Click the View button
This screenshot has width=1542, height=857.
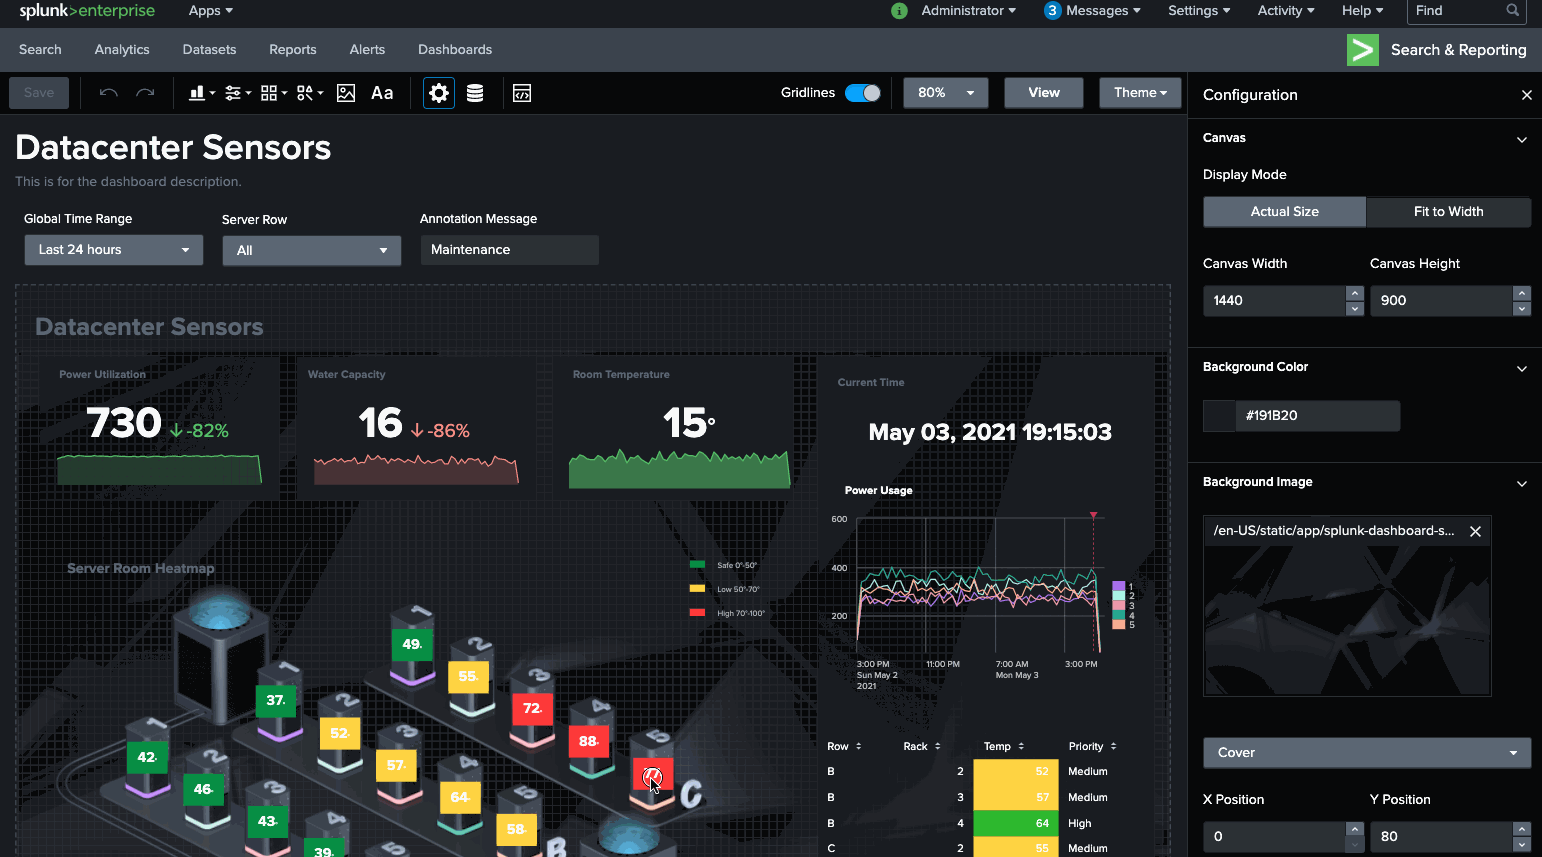[1043, 92]
